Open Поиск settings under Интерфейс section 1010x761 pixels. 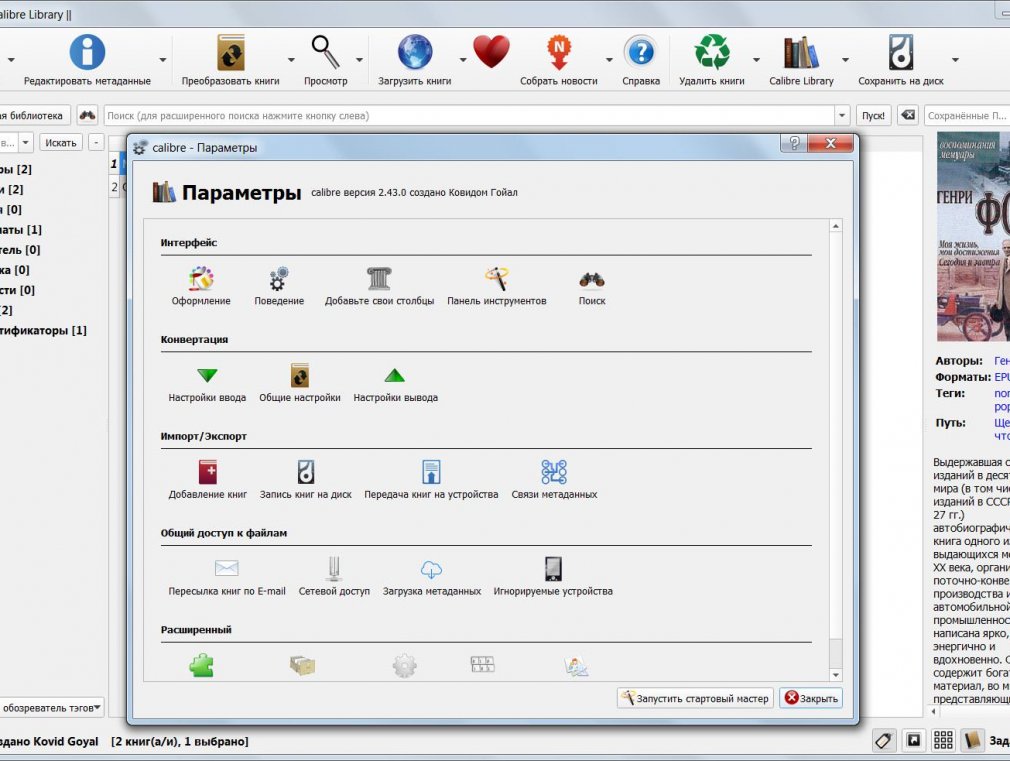(x=592, y=286)
